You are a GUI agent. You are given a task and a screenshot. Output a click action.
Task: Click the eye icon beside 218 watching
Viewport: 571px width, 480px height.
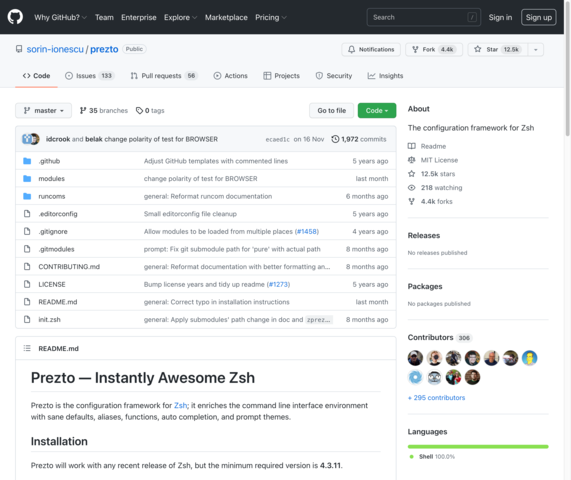tap(411, 188)
